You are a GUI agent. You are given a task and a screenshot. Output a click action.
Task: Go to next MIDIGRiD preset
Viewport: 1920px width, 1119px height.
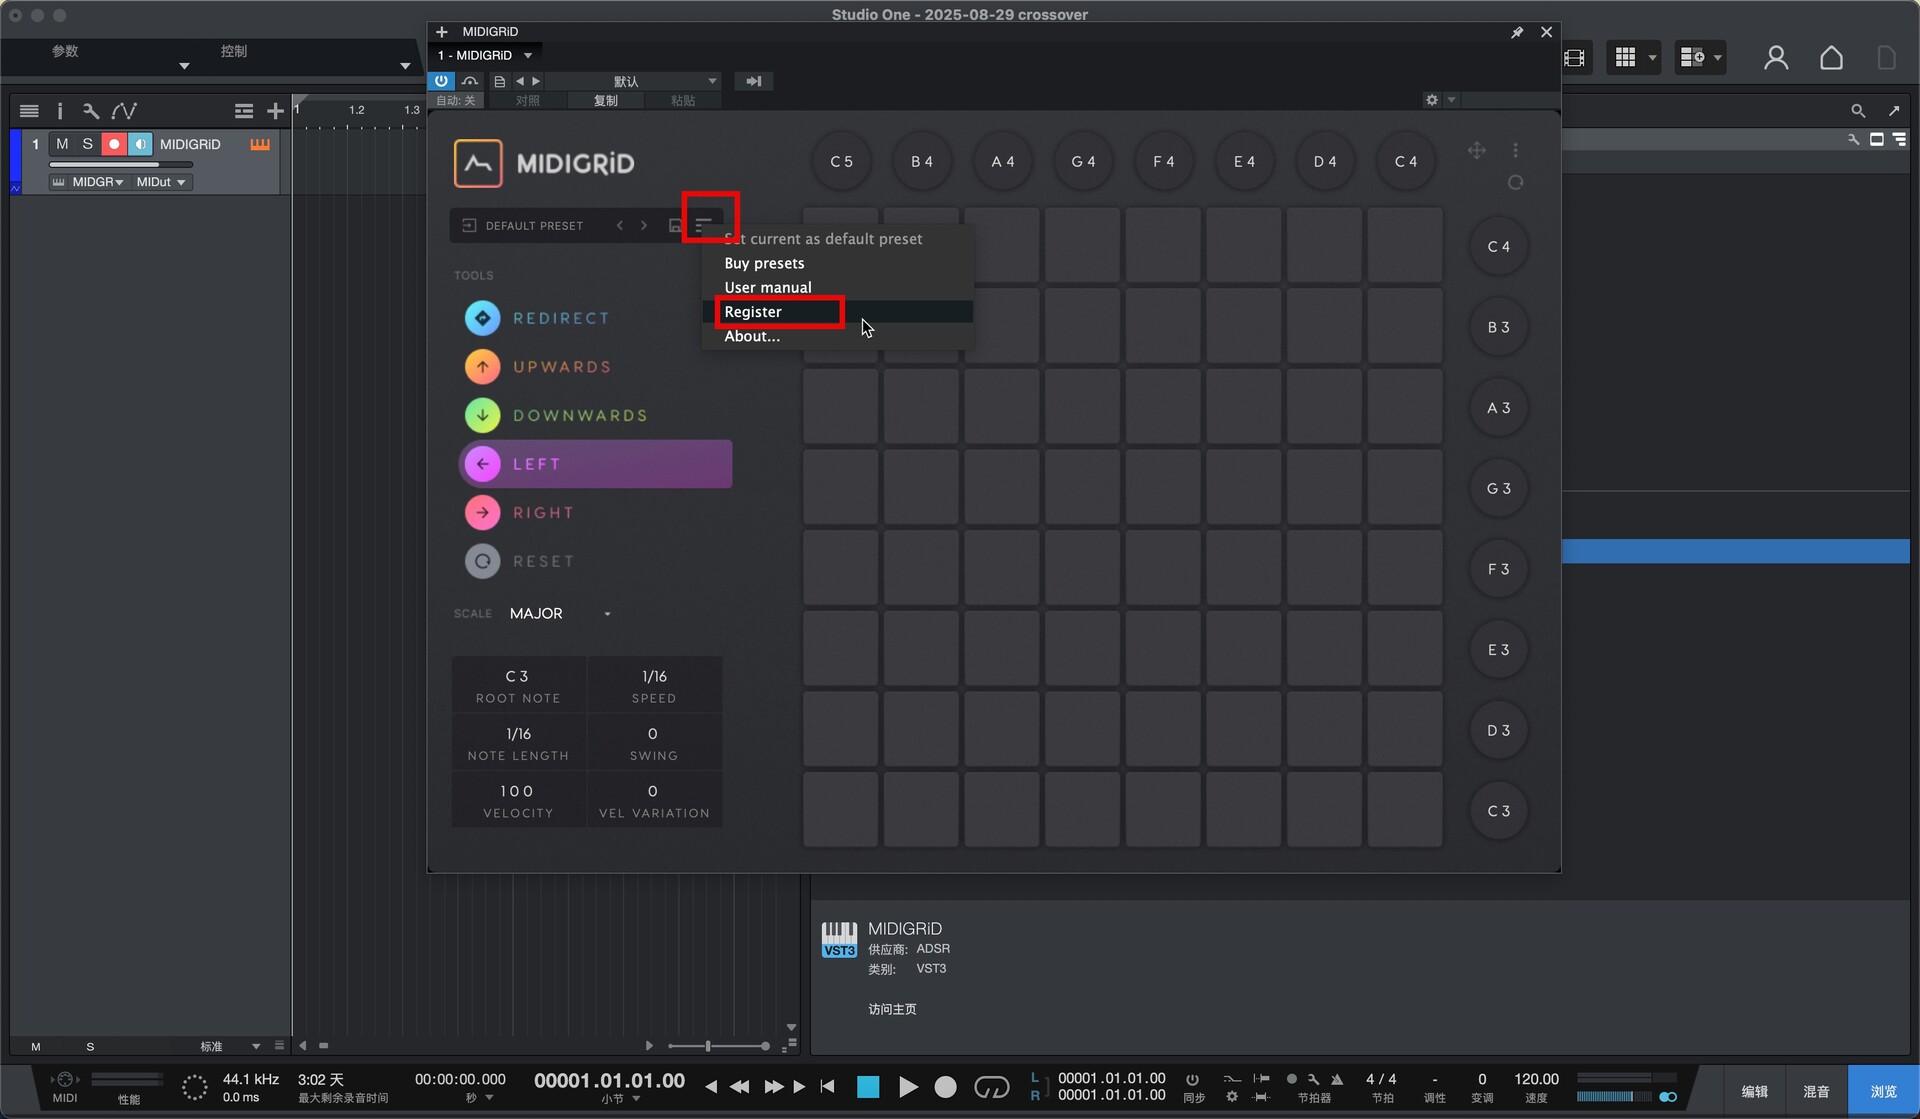coord(644,225)
